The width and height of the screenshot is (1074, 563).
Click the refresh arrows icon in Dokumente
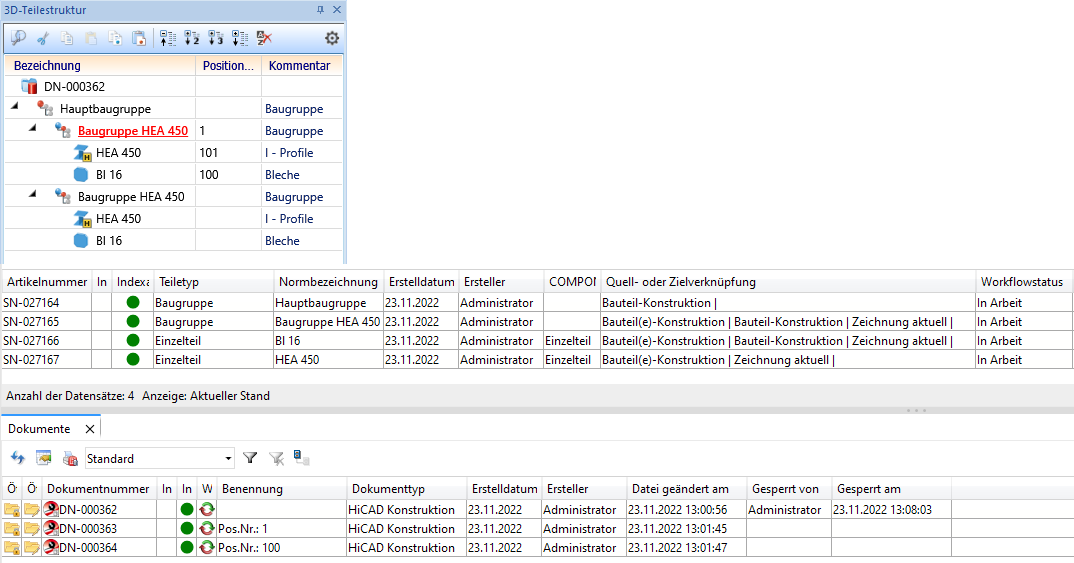tap(17, 458)
